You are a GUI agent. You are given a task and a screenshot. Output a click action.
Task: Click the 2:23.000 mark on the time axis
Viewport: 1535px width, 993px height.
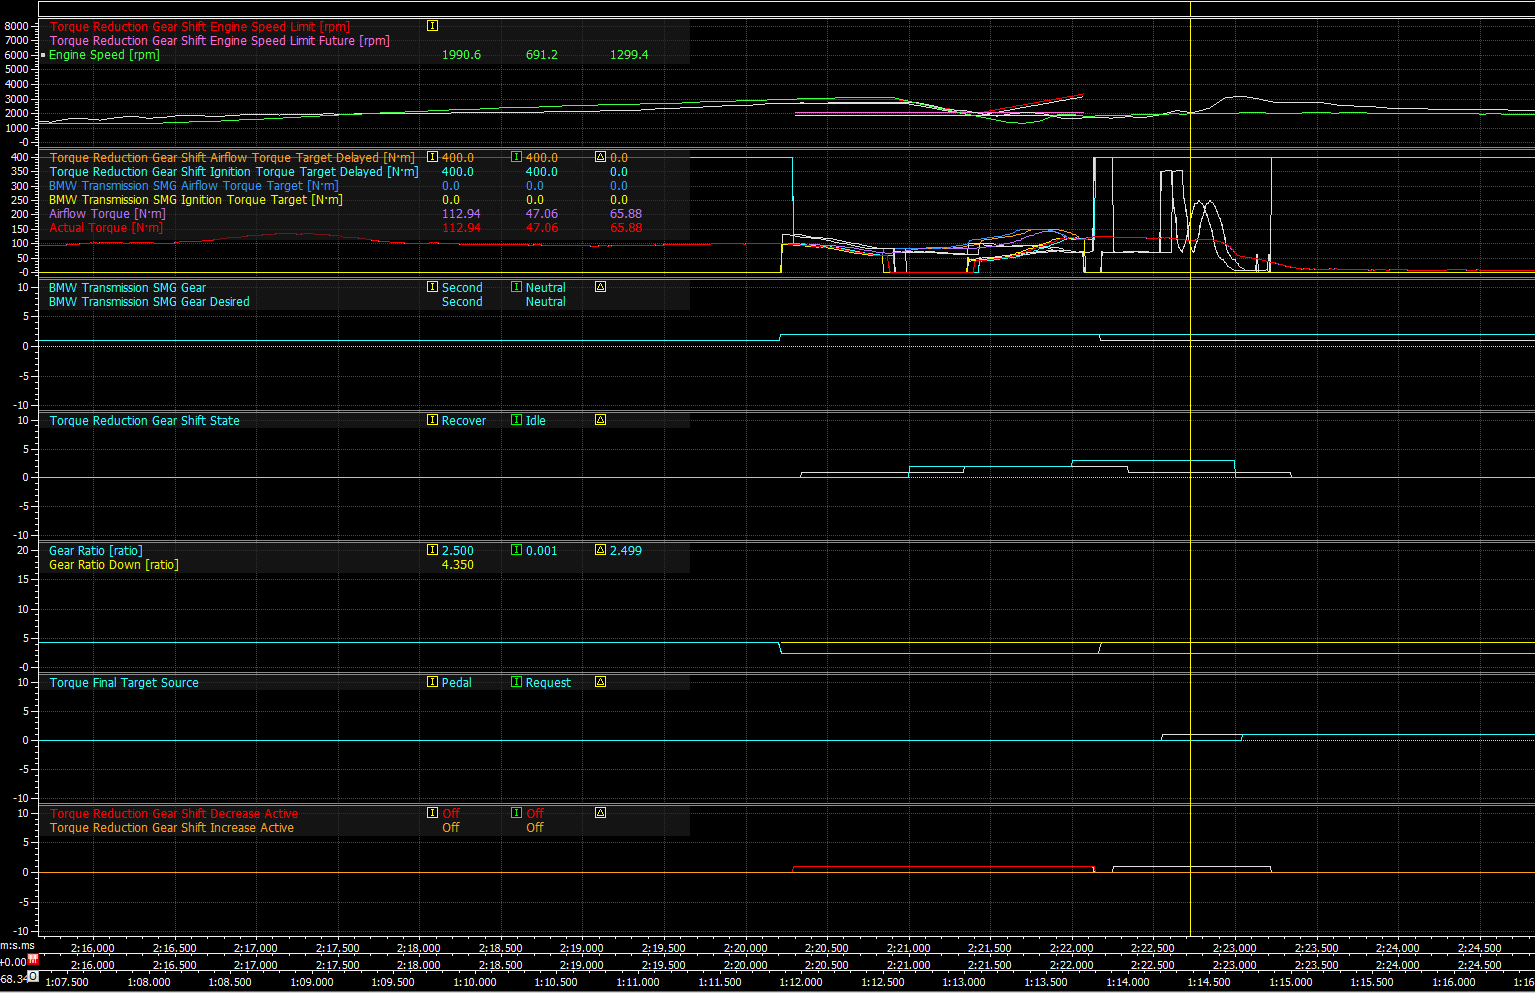pyautogui.click(x=1234, y=948)
